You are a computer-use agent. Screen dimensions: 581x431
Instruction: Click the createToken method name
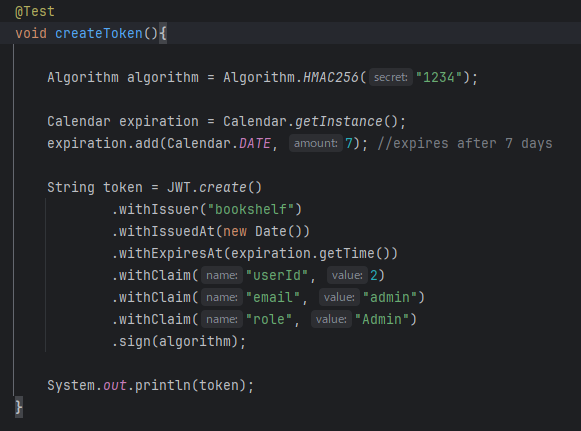pyautogui.click(x=99, y=33)
